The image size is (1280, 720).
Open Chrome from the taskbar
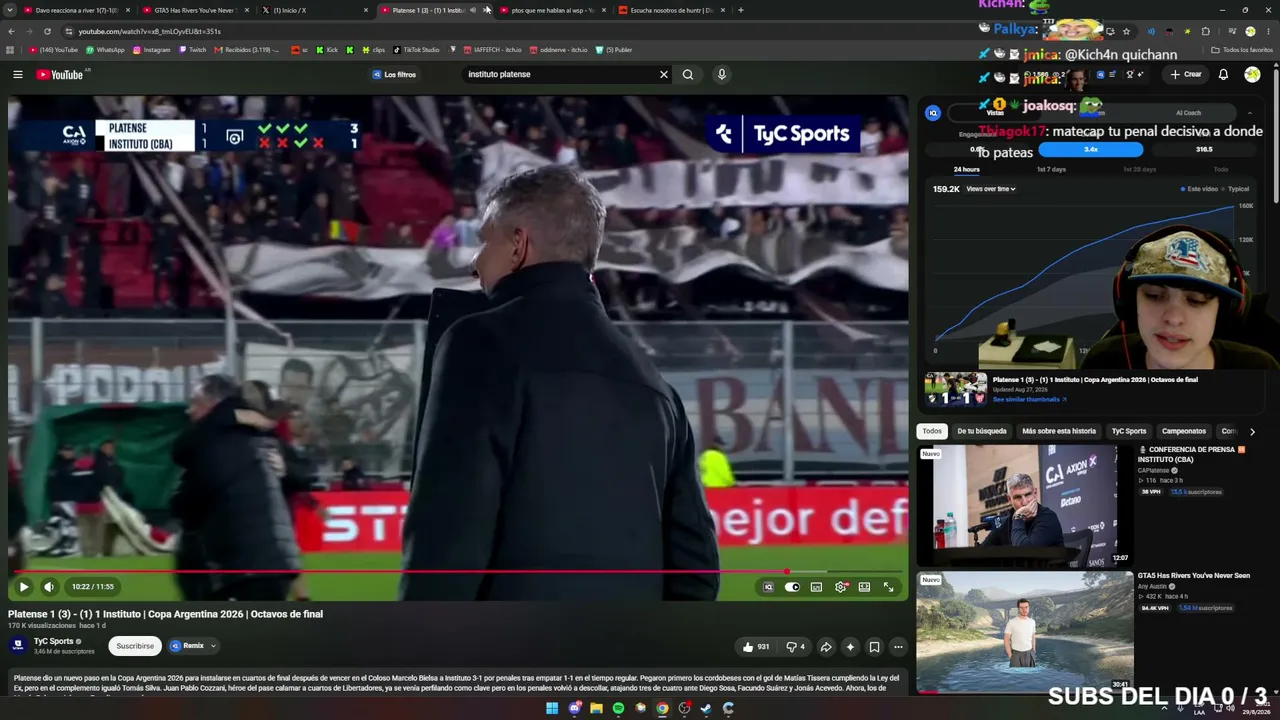click(x=662, y=708)
